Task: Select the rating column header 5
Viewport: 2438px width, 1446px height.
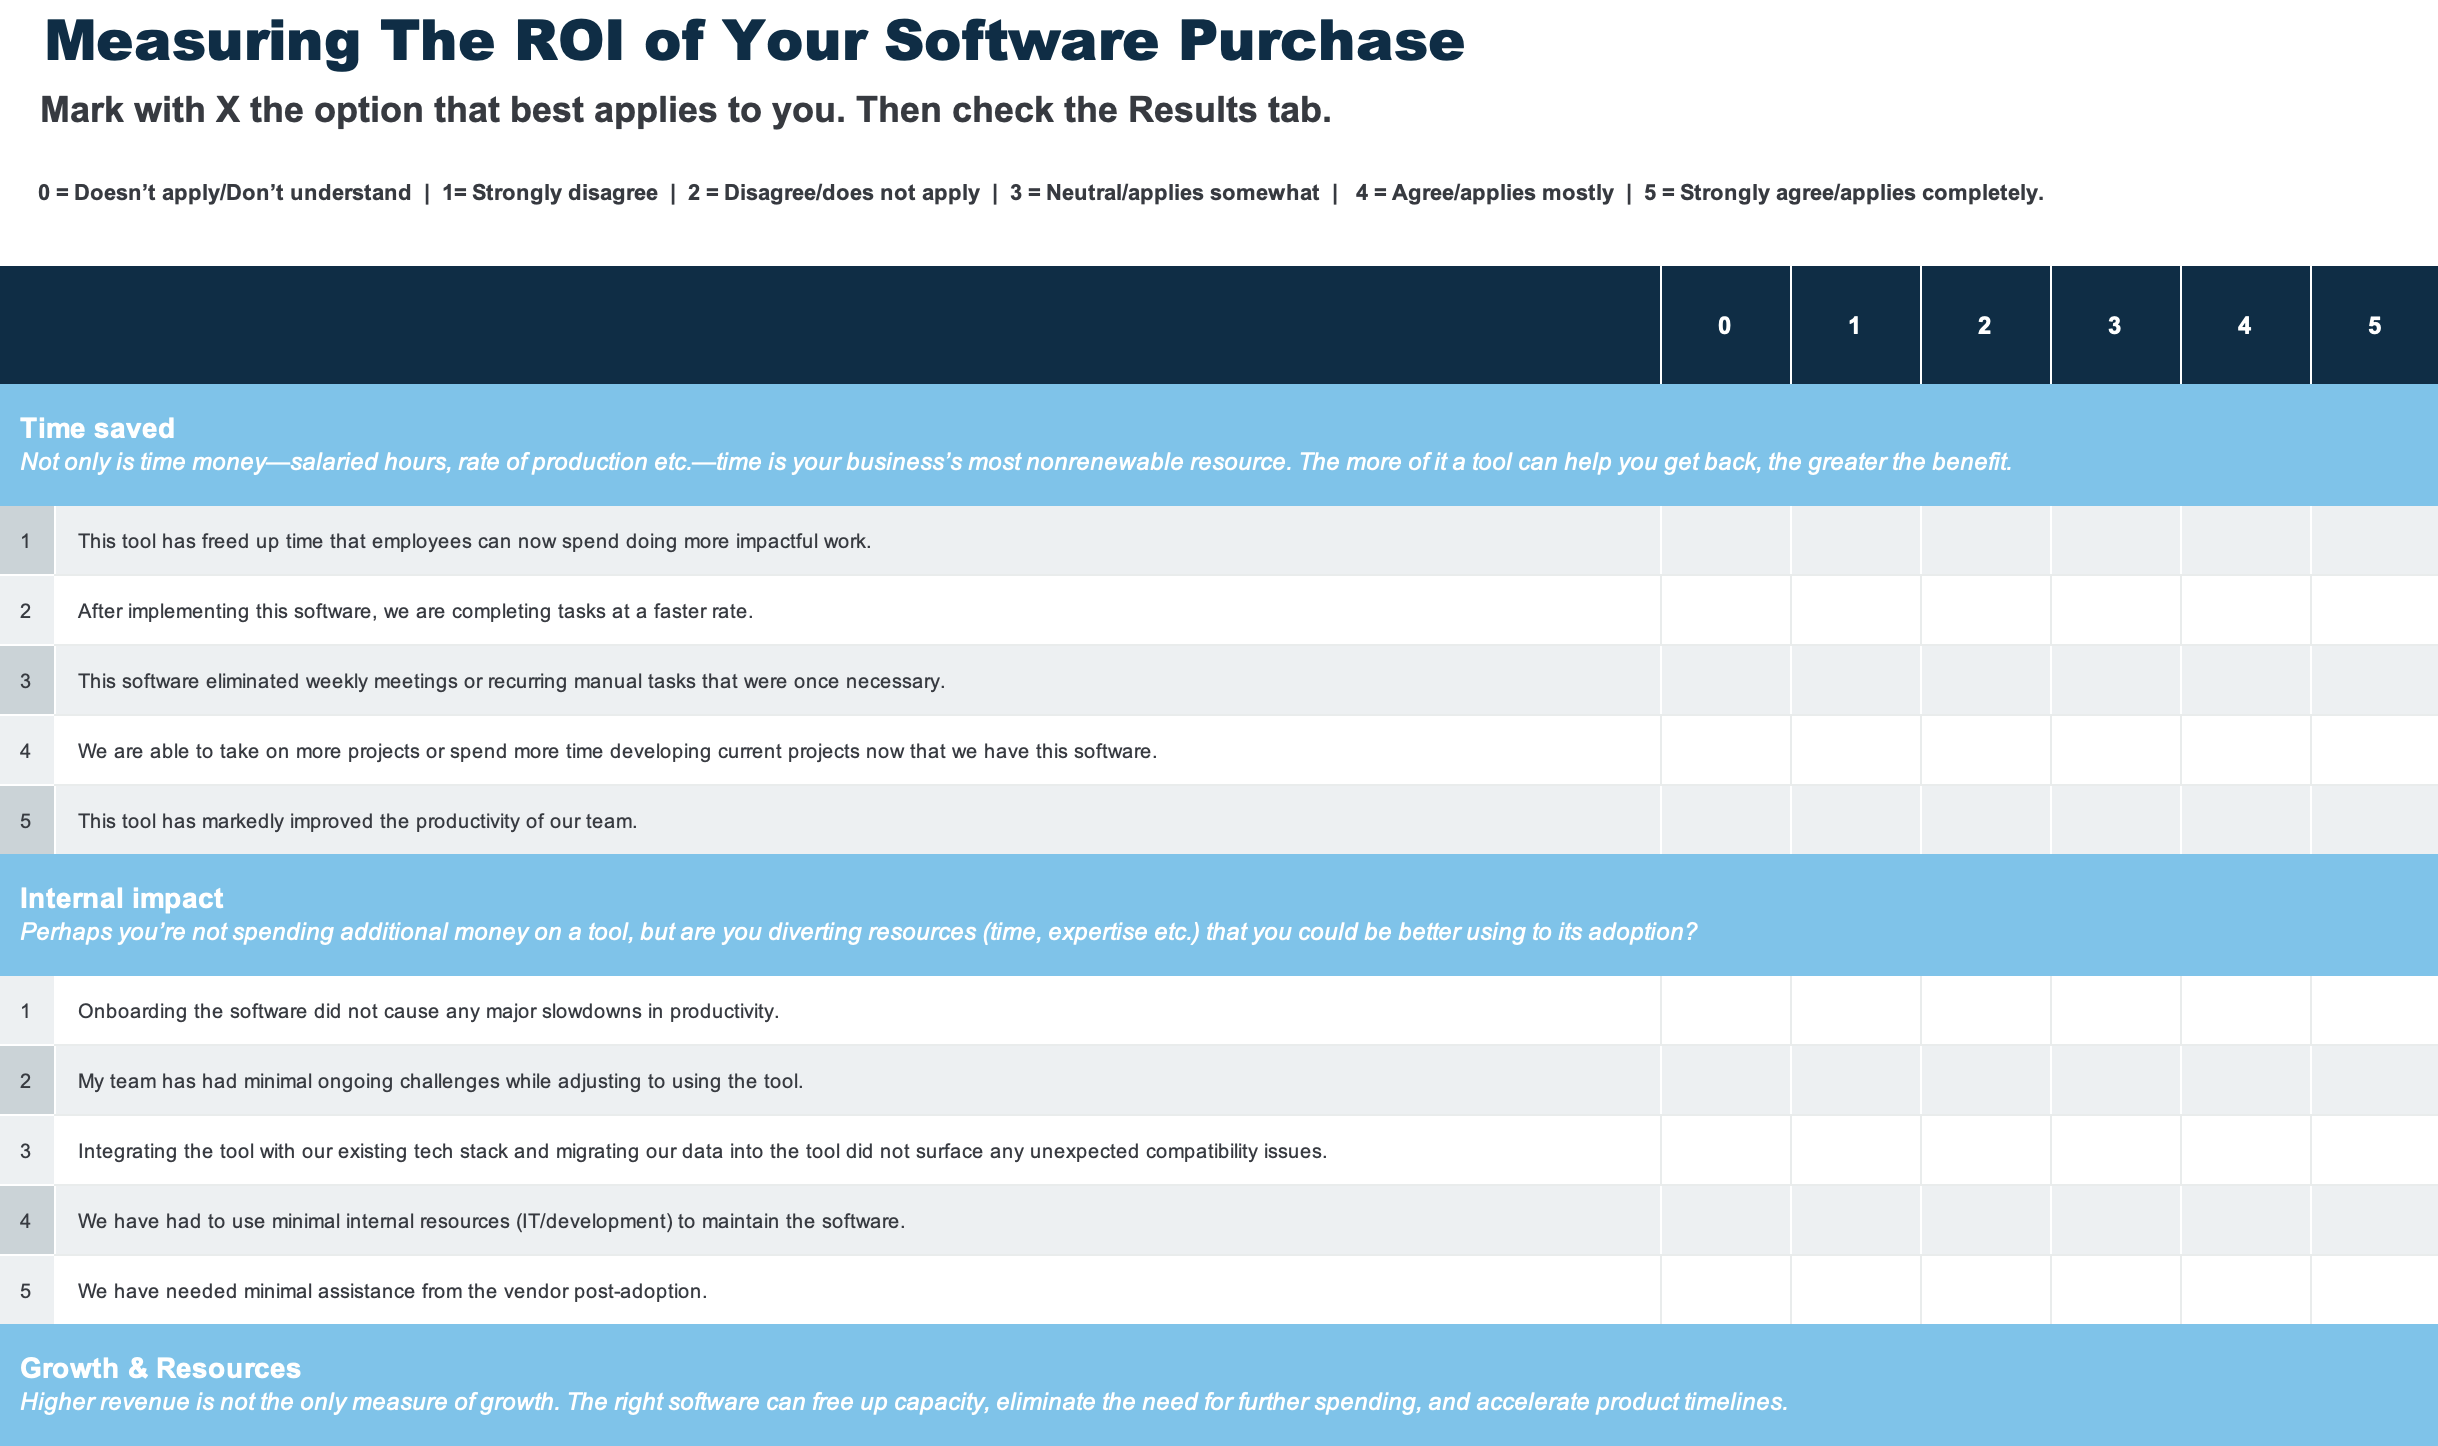Action: click(2374, 325)
